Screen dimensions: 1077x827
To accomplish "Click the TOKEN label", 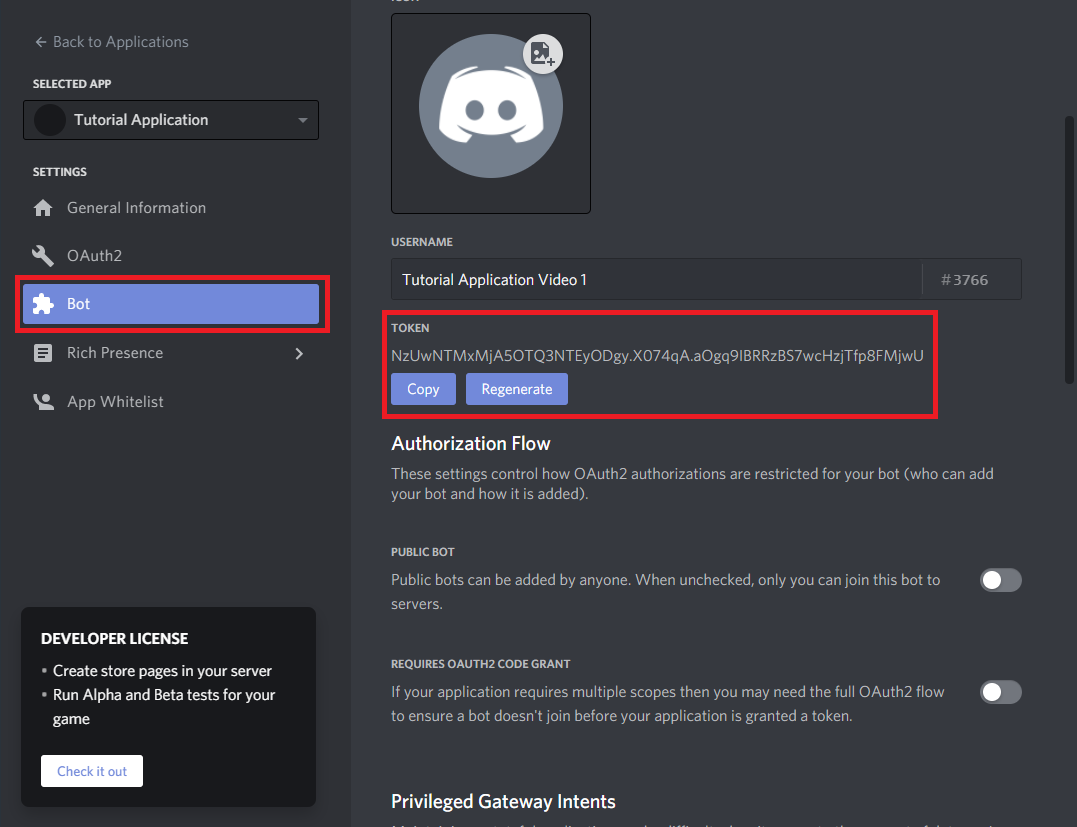I will click(410, 328).
